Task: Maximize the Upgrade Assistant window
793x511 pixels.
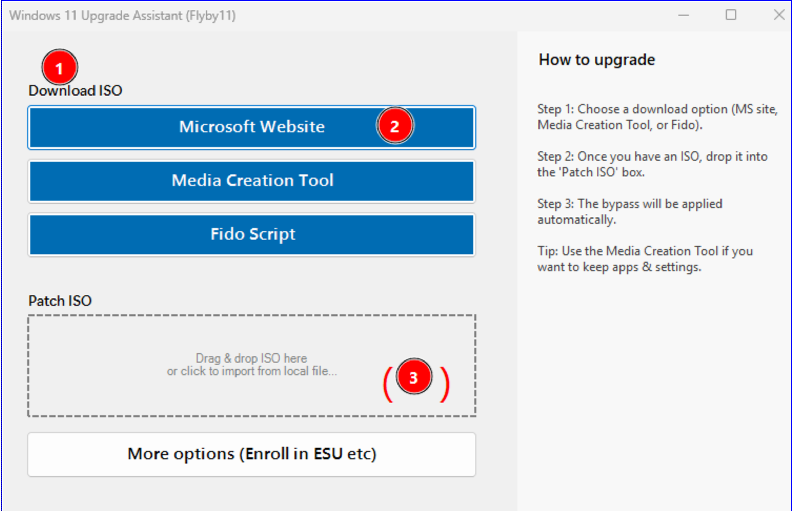Action: (731, 15)
